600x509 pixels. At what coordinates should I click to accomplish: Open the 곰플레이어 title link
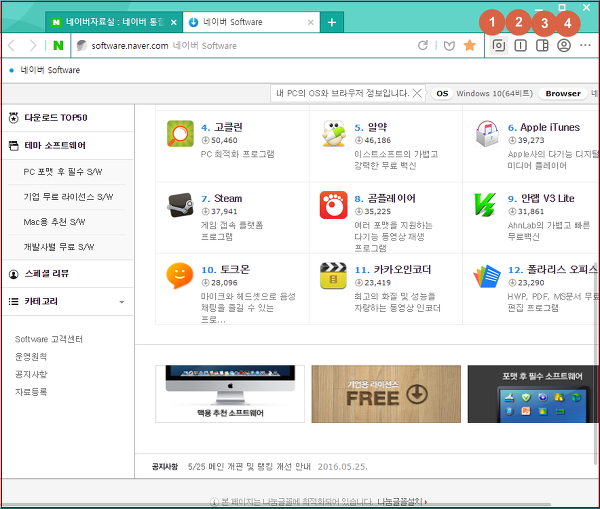tap(391, 199)
